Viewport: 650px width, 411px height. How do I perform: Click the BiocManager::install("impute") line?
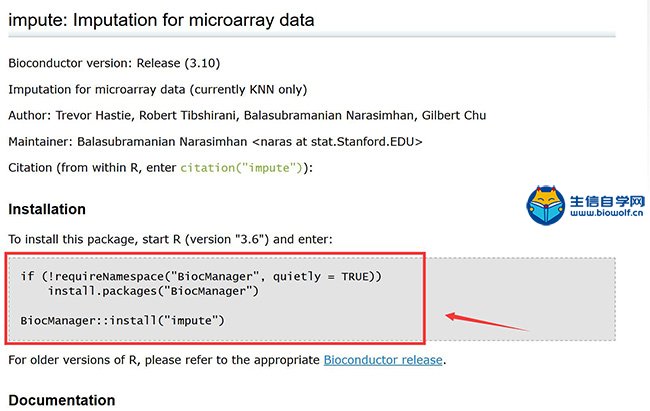click(122, 321)
